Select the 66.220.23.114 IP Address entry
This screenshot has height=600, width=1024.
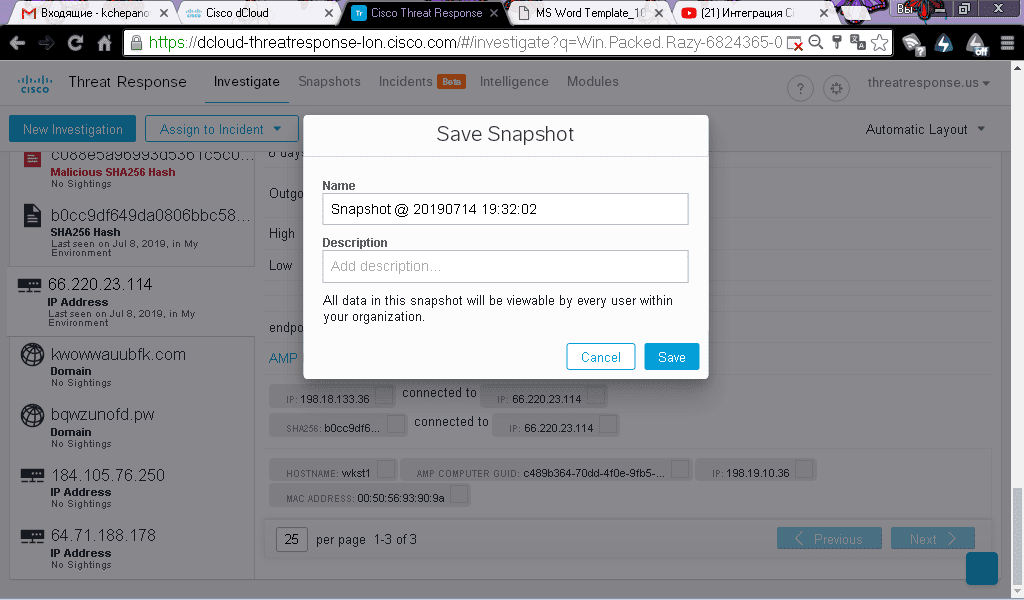pyautogui.click(x=131, y=302)
